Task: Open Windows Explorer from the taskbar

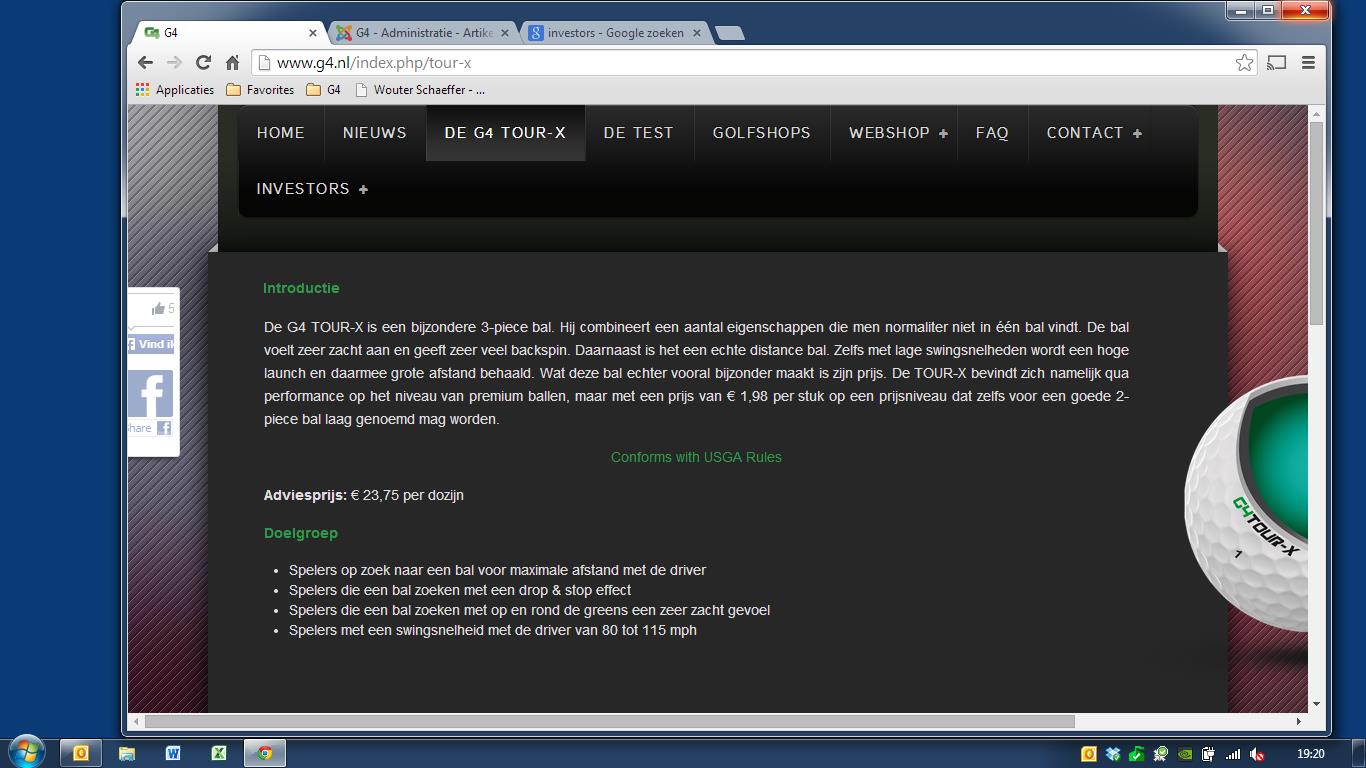Action: click(x=127, y=753)
